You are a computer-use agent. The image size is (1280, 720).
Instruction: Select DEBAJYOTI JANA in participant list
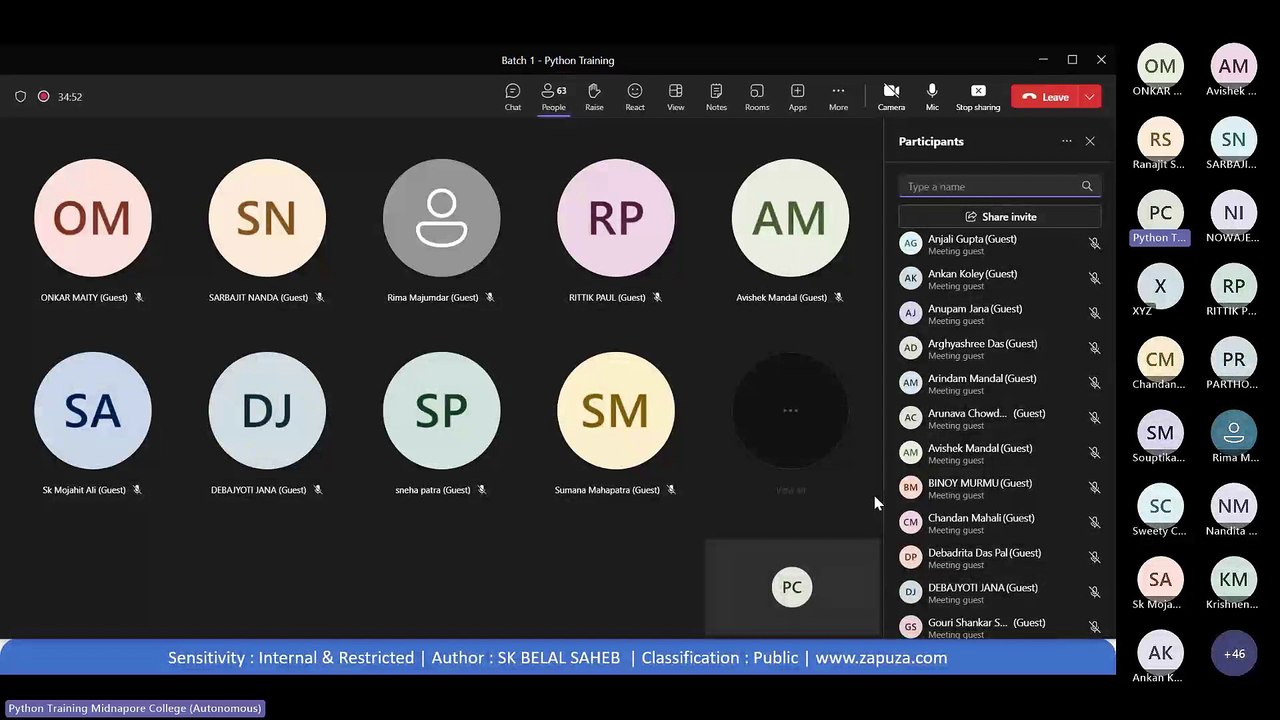tap(999, 593)
